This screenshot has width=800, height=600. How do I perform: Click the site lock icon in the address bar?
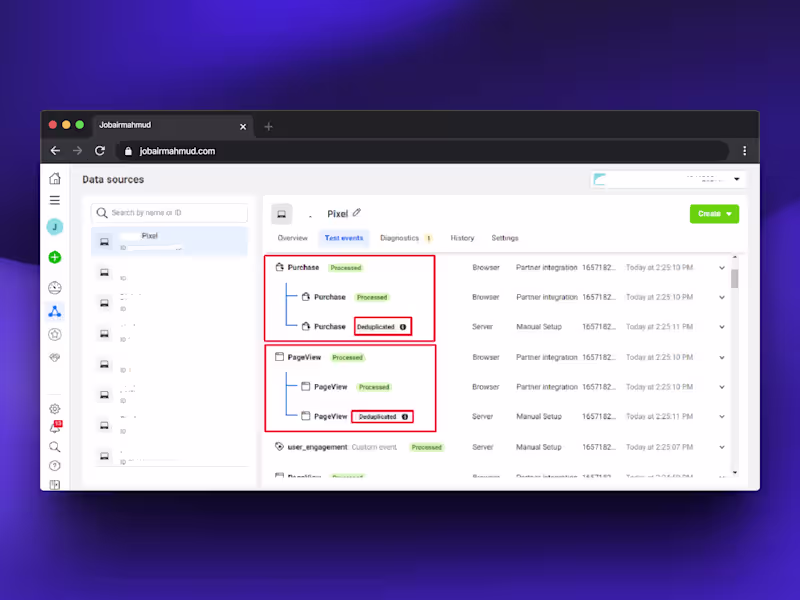[128, 151]
